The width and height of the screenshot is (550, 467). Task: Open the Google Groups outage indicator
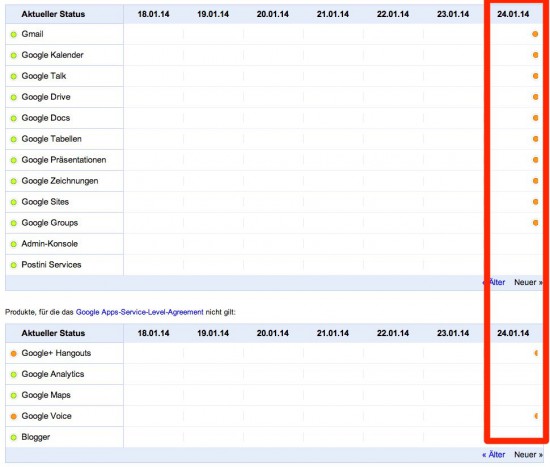(535, 223)
